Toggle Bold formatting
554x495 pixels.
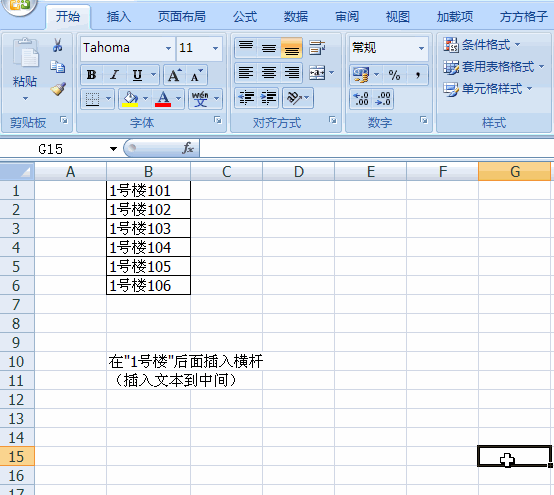tap(92, 75)
